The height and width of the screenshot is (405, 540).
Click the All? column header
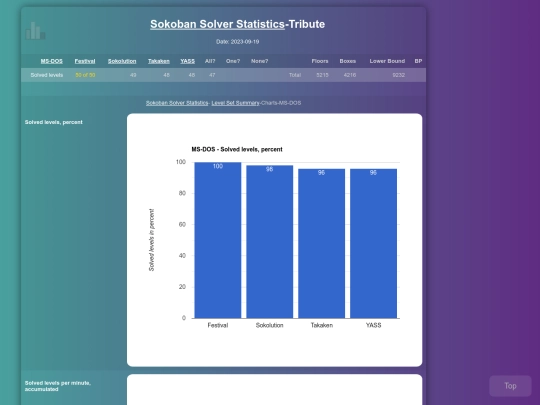(210, 61)
